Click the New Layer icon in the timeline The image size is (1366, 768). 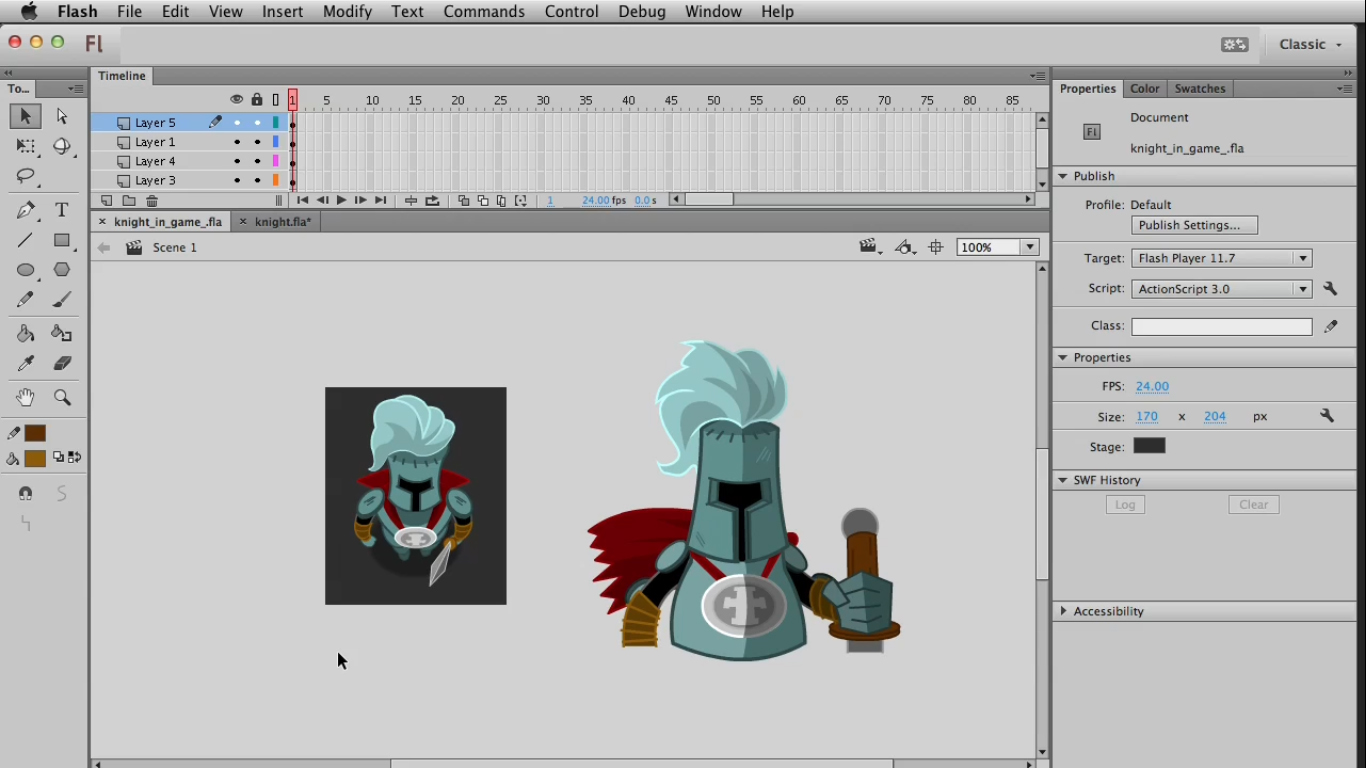tap(106, 200)
